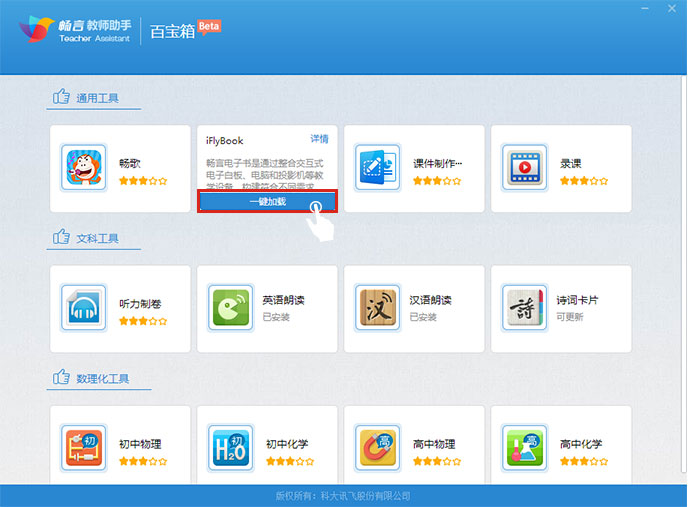This screenshot has height=507, width=688.
Task: Click the iFlyBook card title
Action: point(225,141)
